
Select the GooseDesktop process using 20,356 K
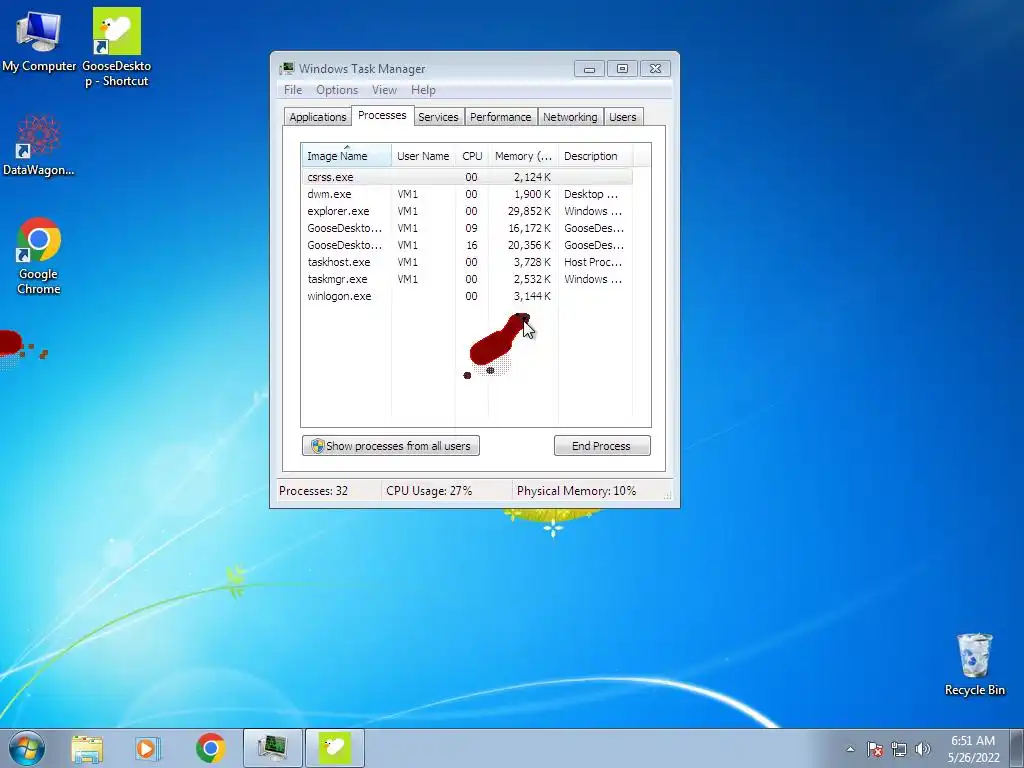(467, 245)
